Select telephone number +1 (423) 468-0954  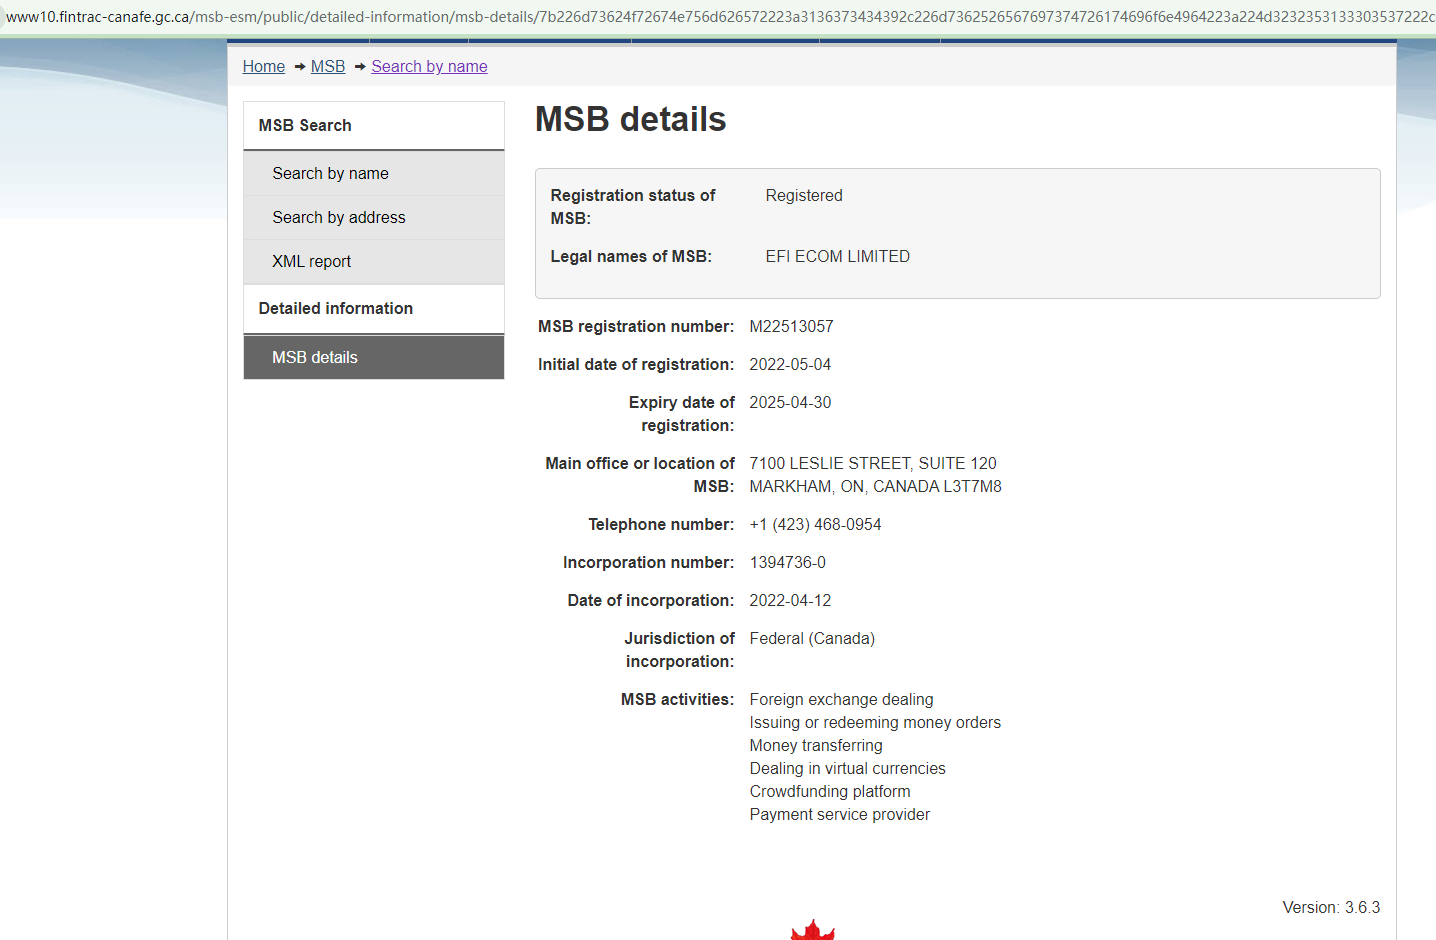[x=816, y=524]
